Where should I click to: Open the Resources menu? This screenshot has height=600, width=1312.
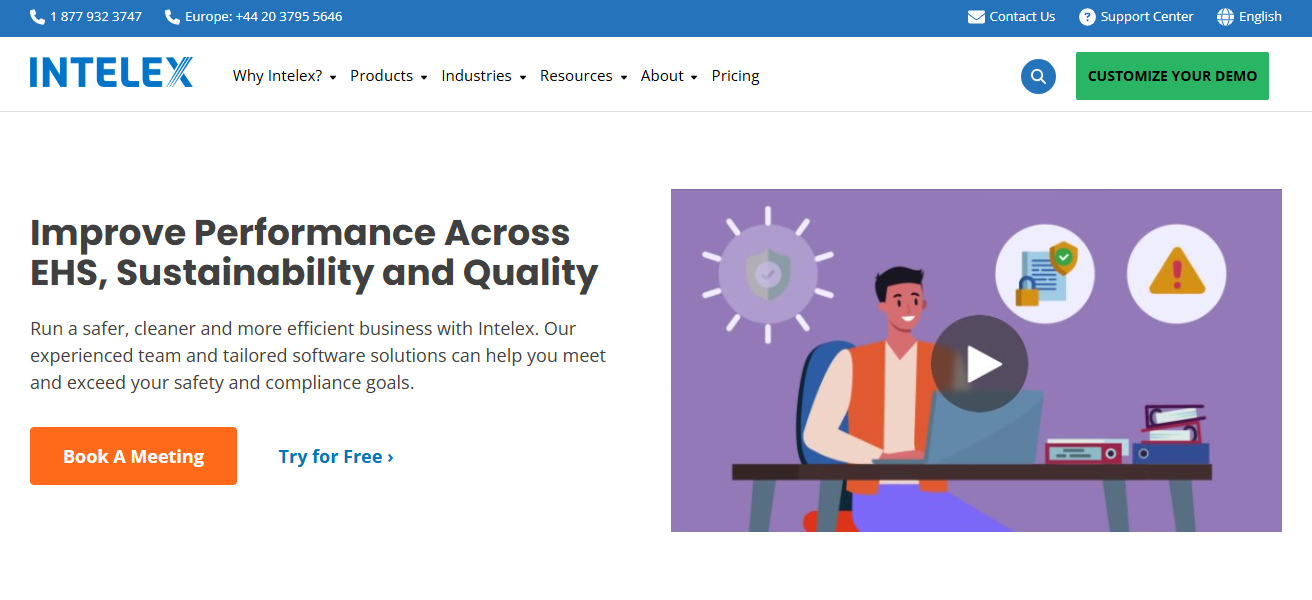583,76
